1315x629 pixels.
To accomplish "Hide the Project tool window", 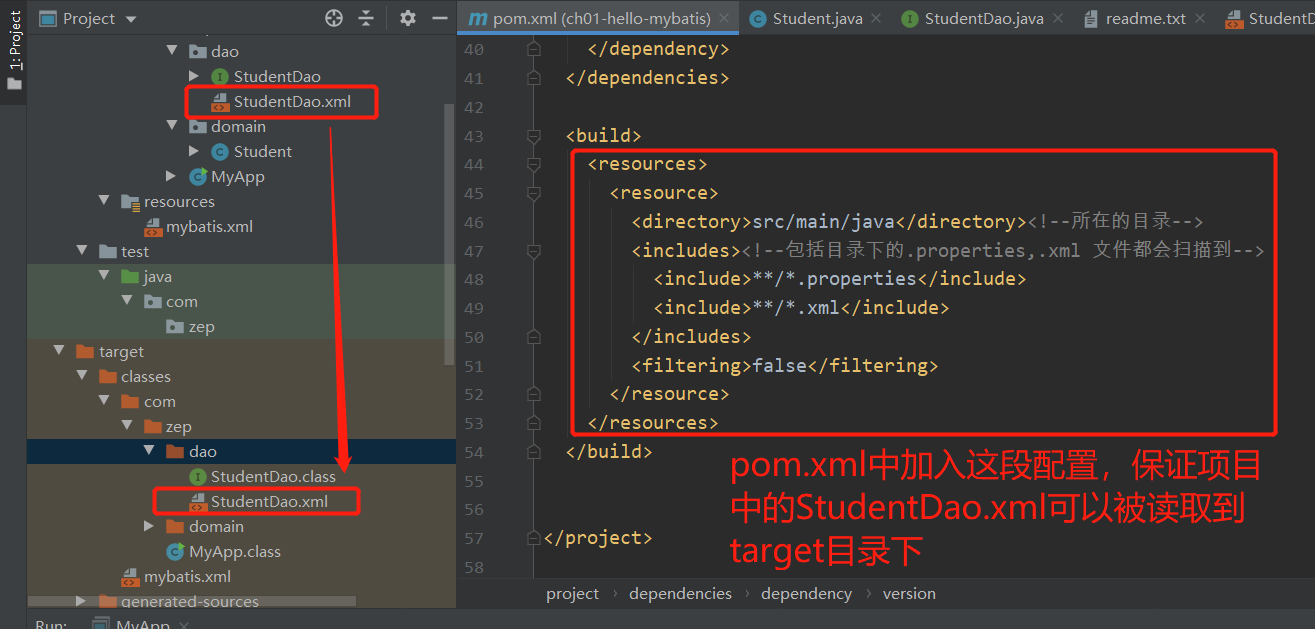I will pyautogui.click(x=439, y=18).
